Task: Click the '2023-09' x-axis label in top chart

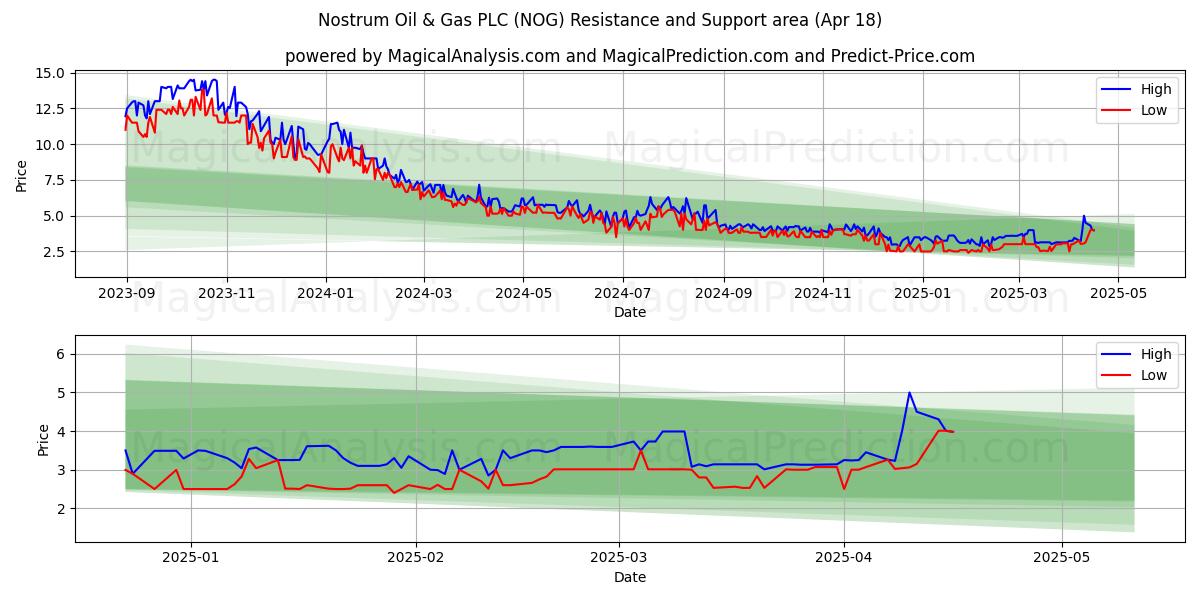Action: pos(126,293)
